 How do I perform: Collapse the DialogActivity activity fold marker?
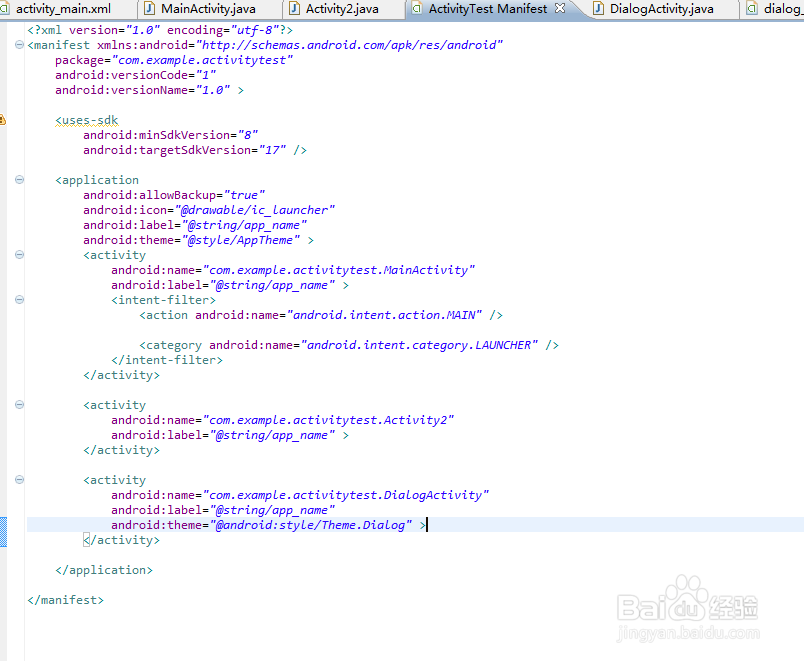coord(19,479)
